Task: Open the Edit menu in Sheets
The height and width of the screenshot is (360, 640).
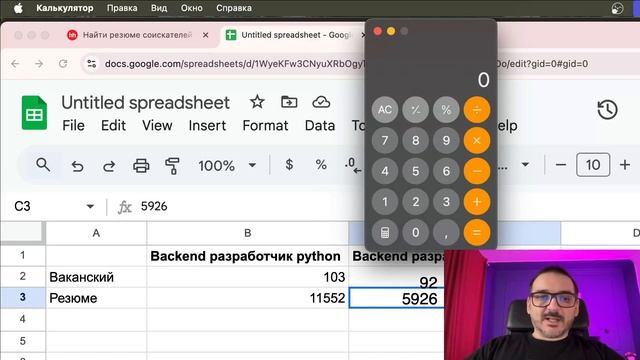Action: tap(113, 125)
